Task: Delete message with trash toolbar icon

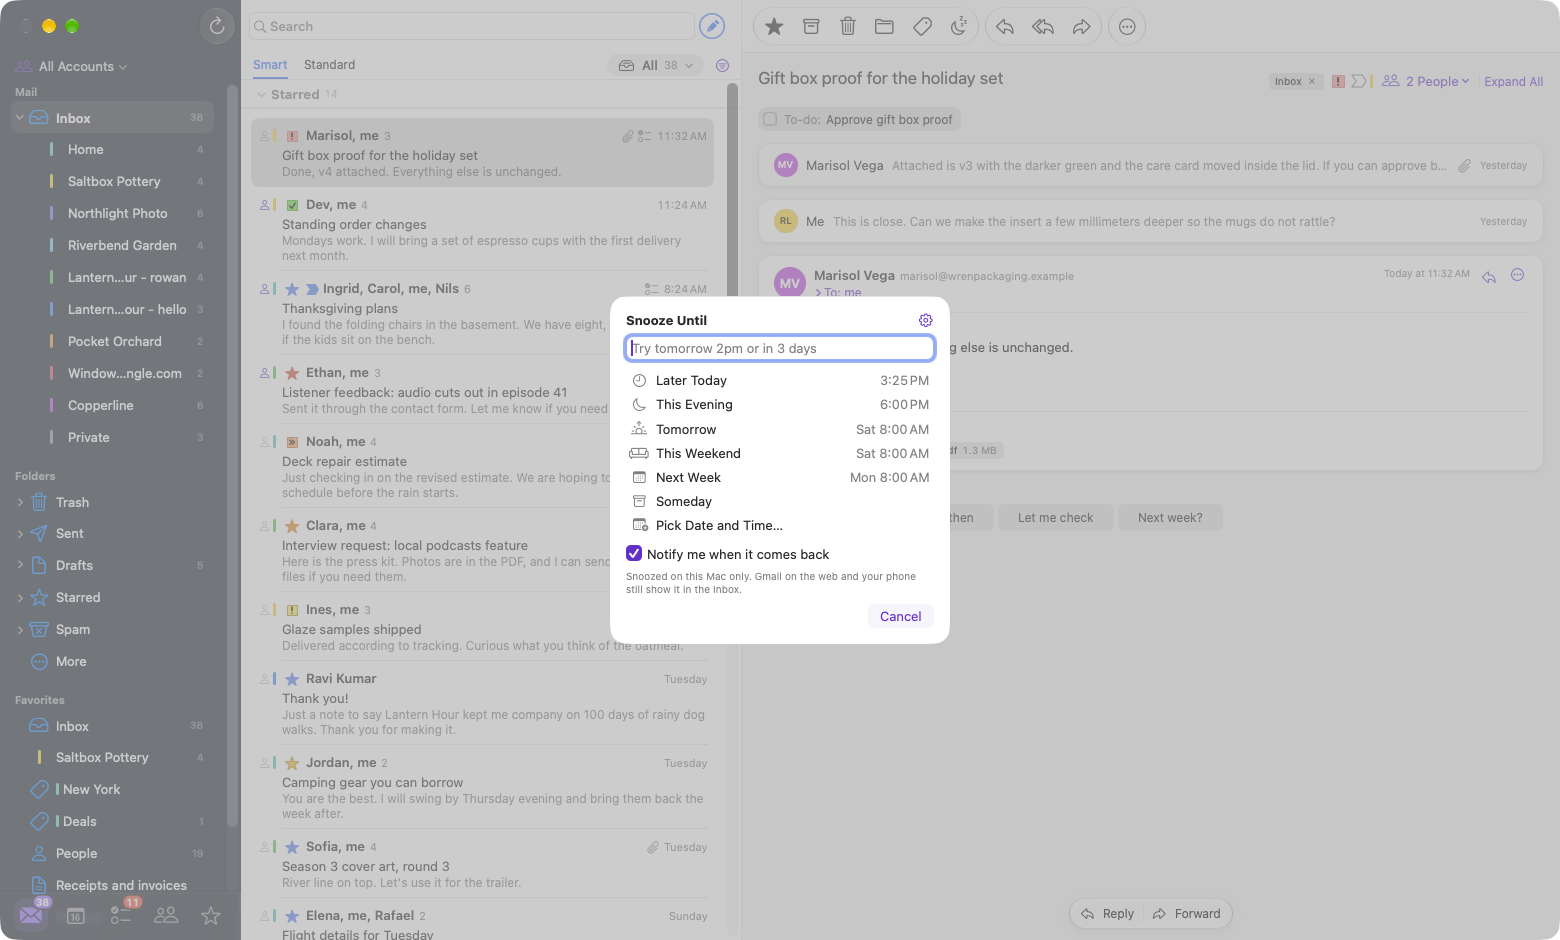Action: pyautogui.click(x=848, y=27)
